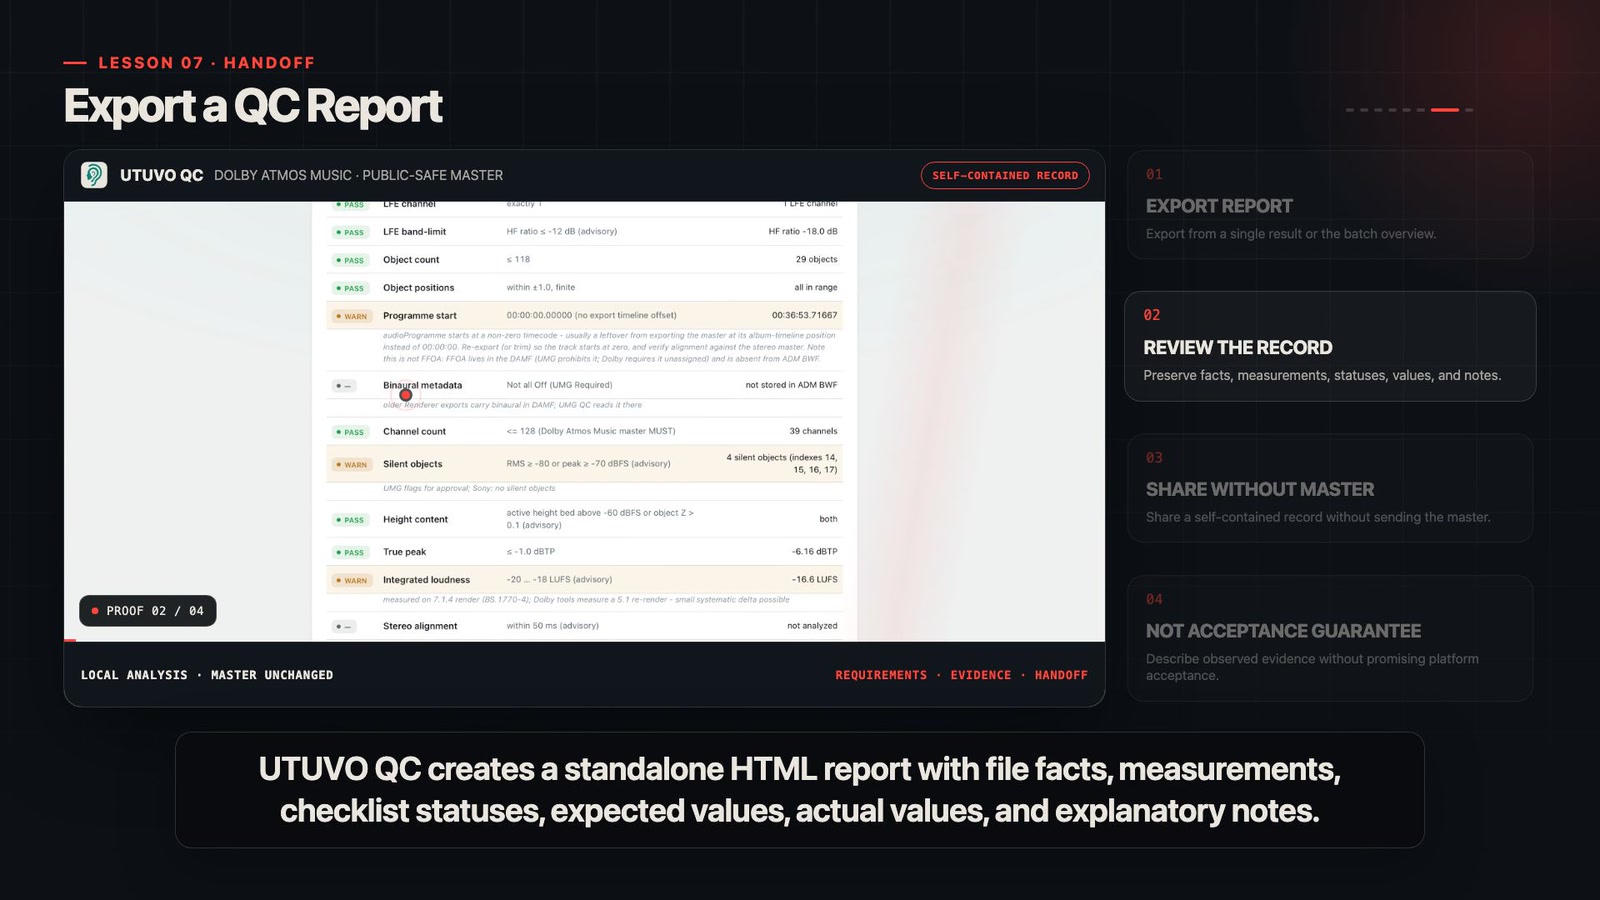The height and width of the screenshot is (900, 1600).
Task: Select the 'Height content' check name
Action: (x=415, y=520)
